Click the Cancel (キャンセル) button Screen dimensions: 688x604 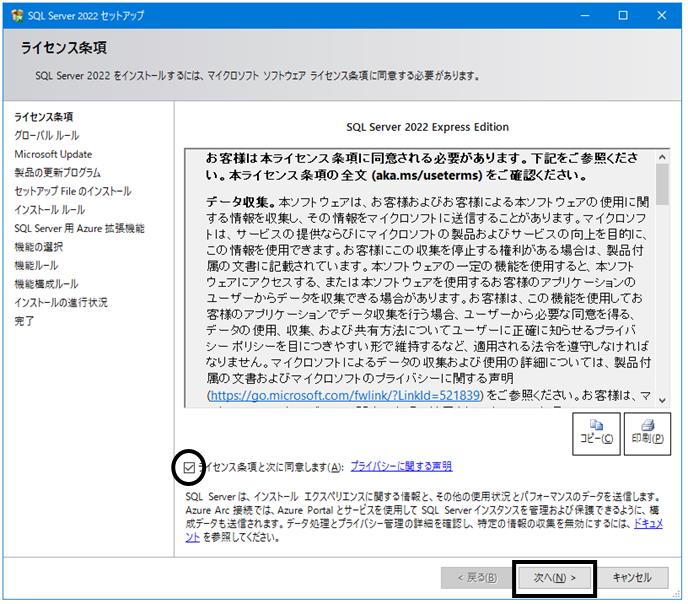[632, 578]
